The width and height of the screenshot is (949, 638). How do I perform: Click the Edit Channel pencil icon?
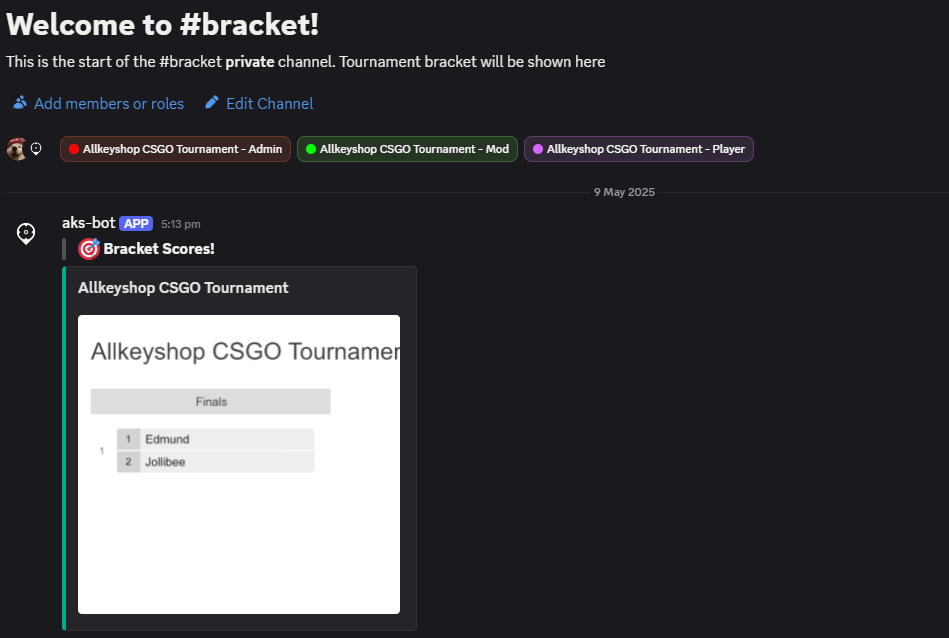click(x=211, y=103)
